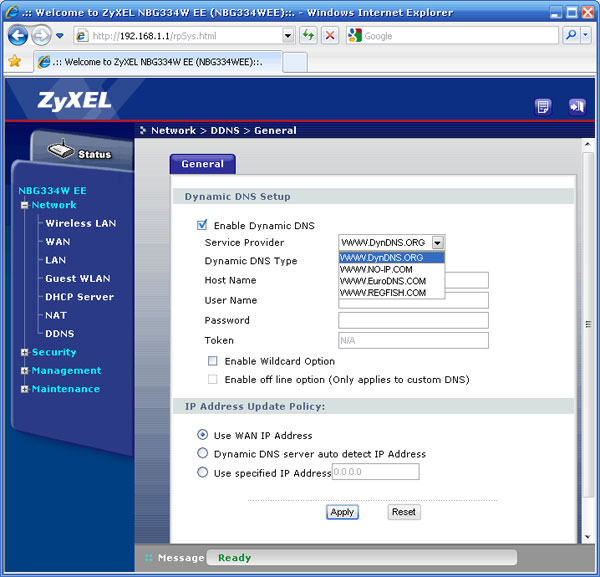Click the search magnifier icon
This screenshot has width=600, height=577.
coord(572,35)
